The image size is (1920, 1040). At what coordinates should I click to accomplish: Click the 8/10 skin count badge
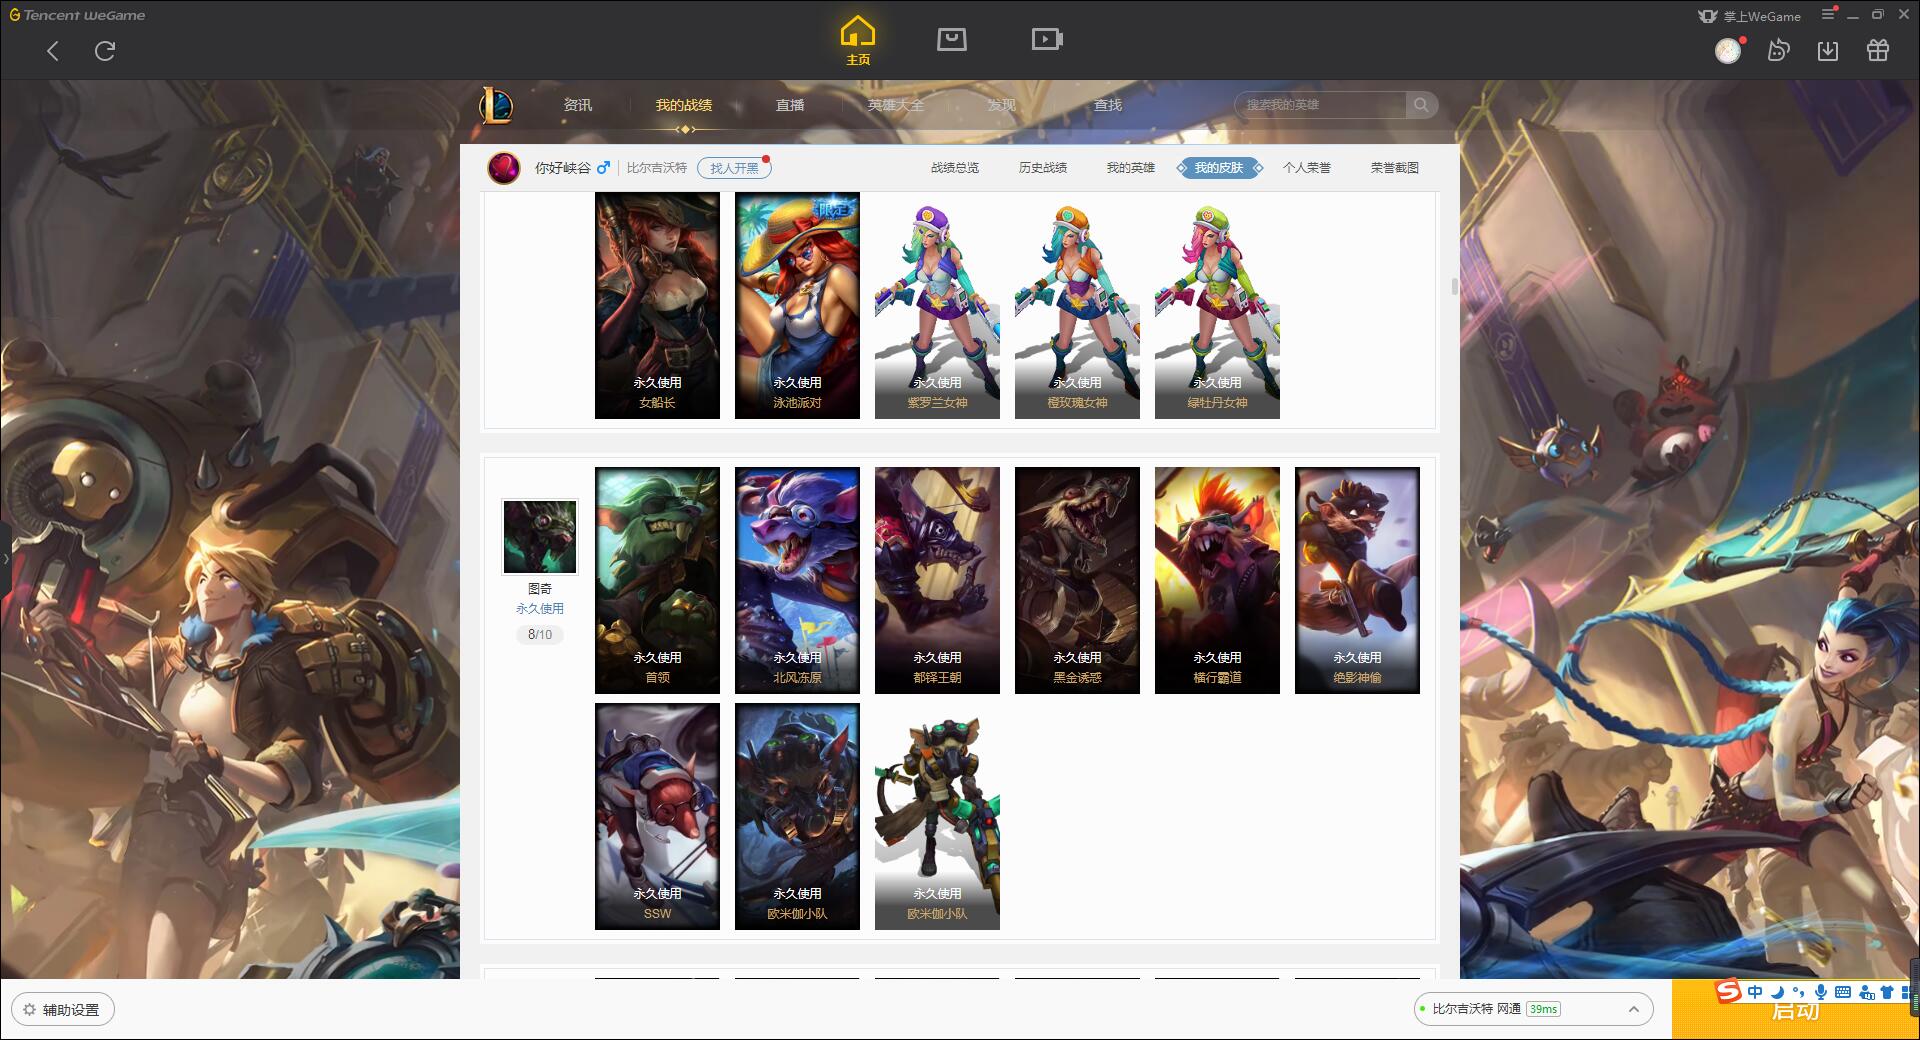tap(539, 634)
